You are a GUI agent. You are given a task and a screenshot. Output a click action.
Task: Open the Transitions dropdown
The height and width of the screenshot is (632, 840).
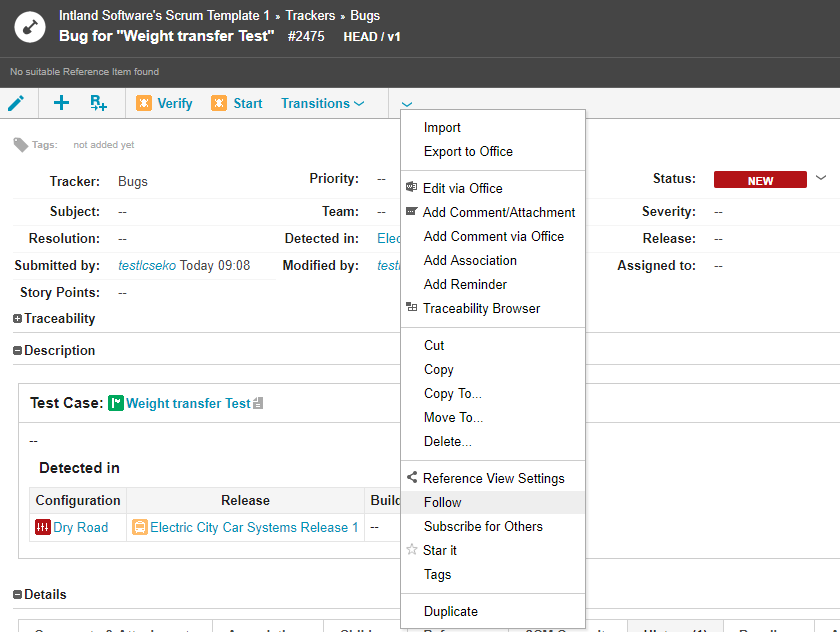click(x=322, y=103)
